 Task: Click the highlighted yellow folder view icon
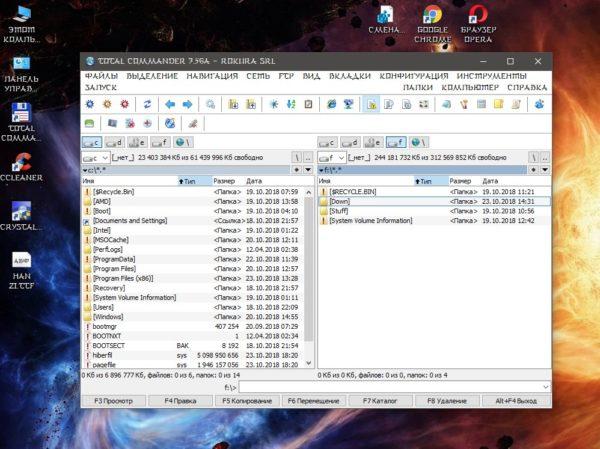(371, 104)
